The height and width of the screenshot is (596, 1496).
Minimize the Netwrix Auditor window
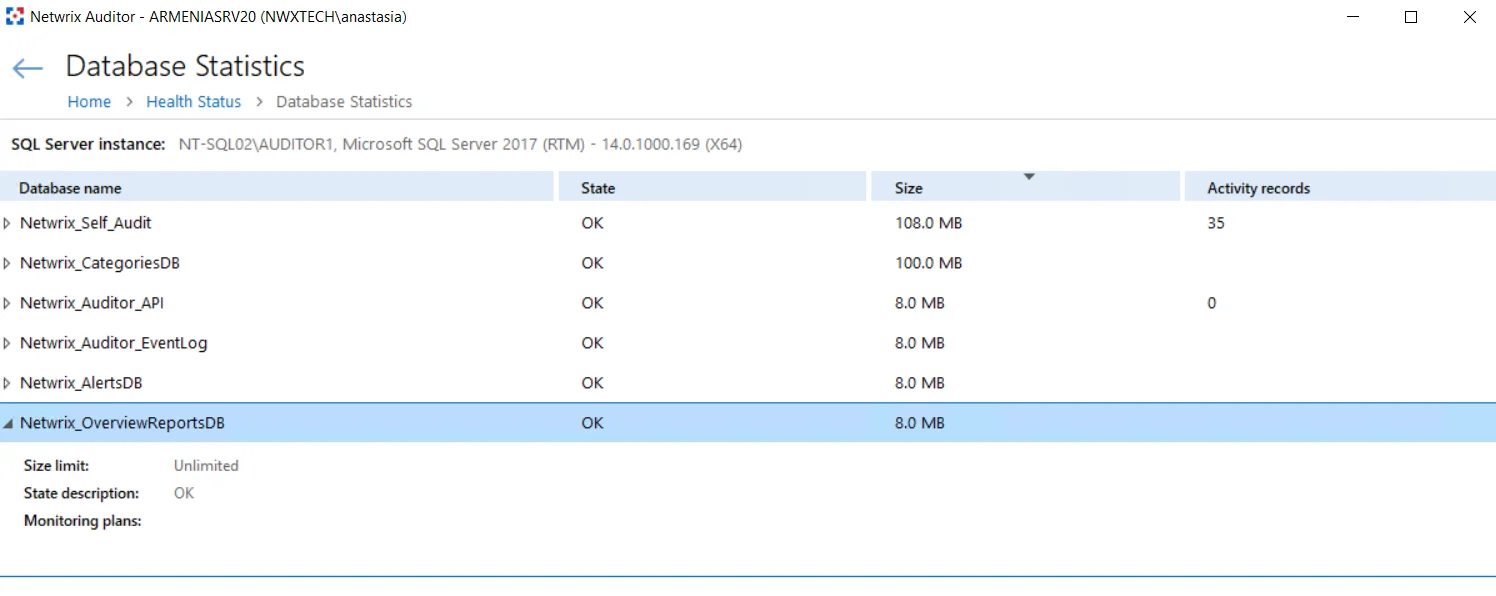[x=1352, y=17]
